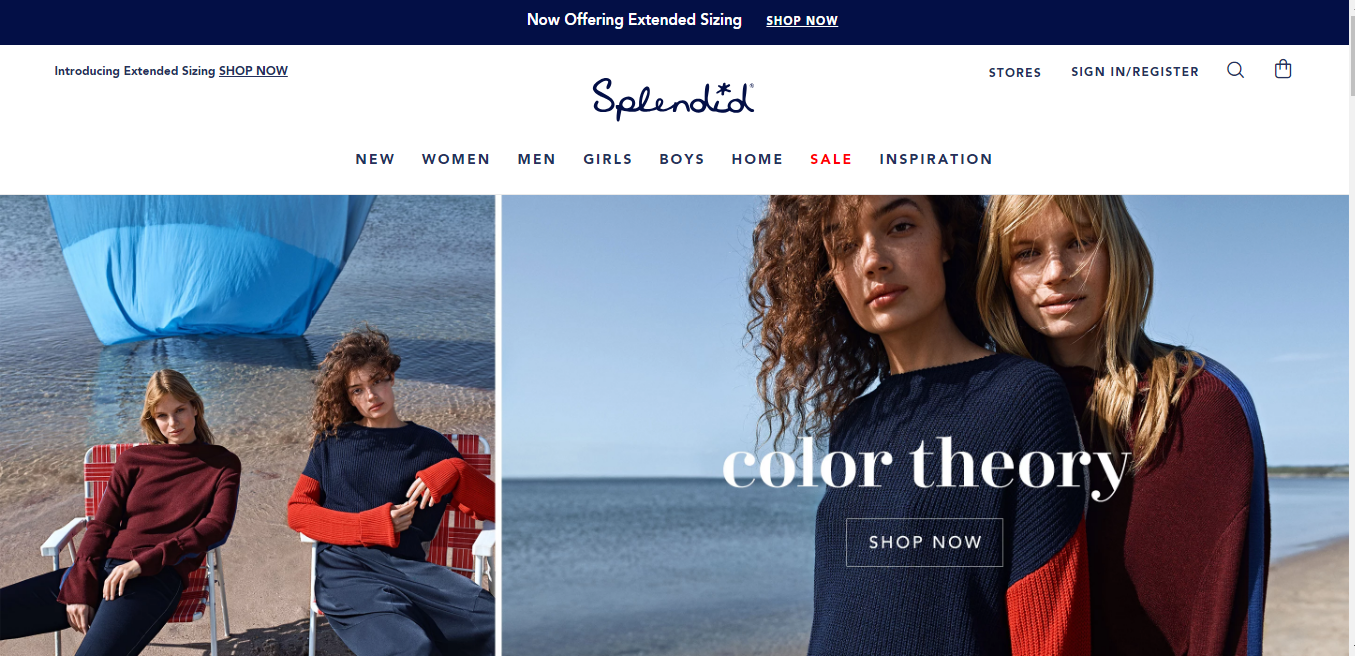Open the beach chairs photo on left
Screen dimensions: 1355x656
click(247, 425)
